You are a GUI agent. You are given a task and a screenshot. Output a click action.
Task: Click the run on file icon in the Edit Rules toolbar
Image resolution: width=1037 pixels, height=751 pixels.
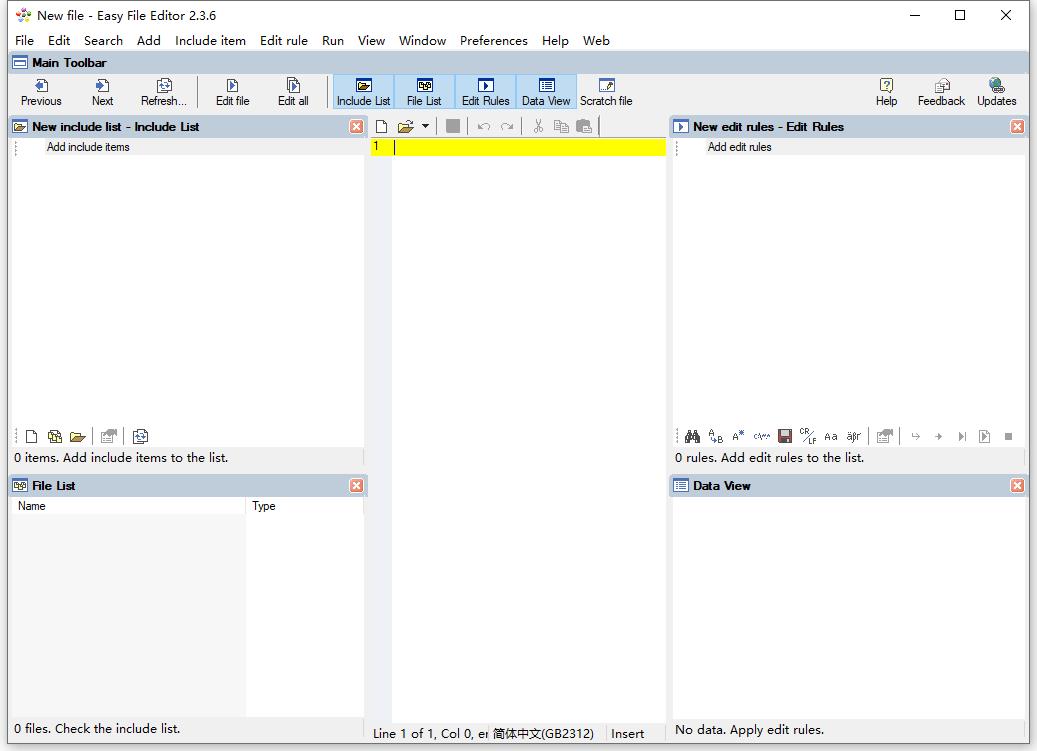(985, 436)
